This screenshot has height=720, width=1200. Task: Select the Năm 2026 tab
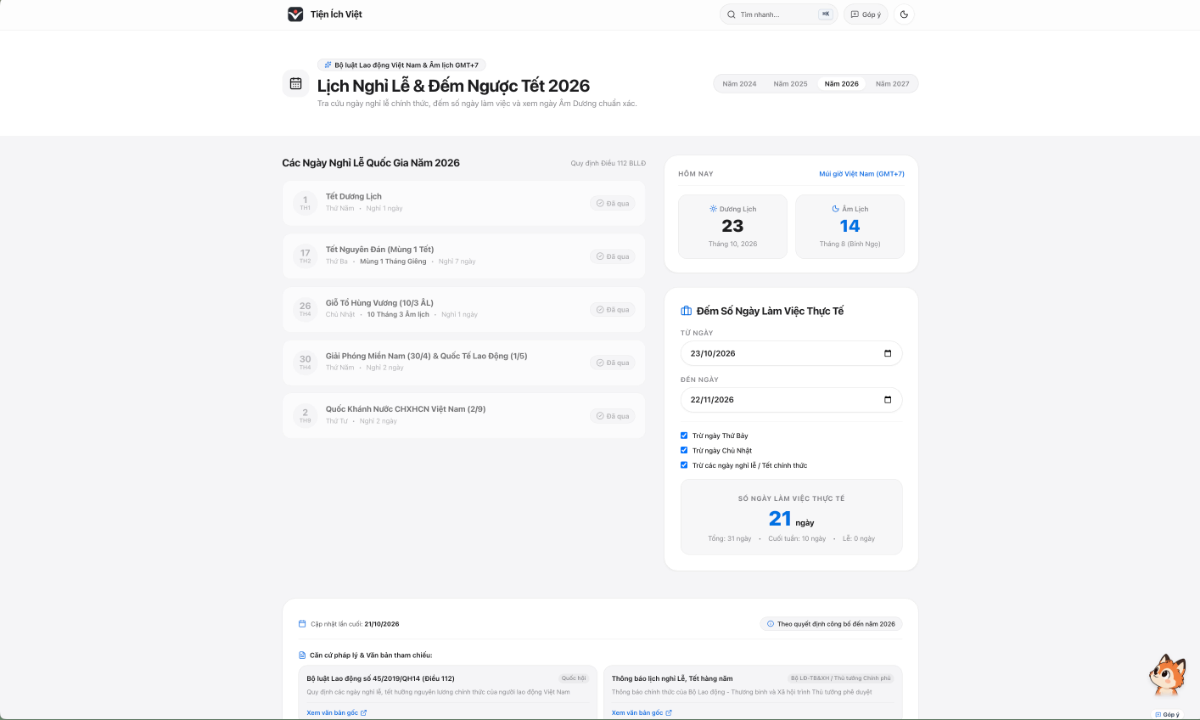point(842,84)
